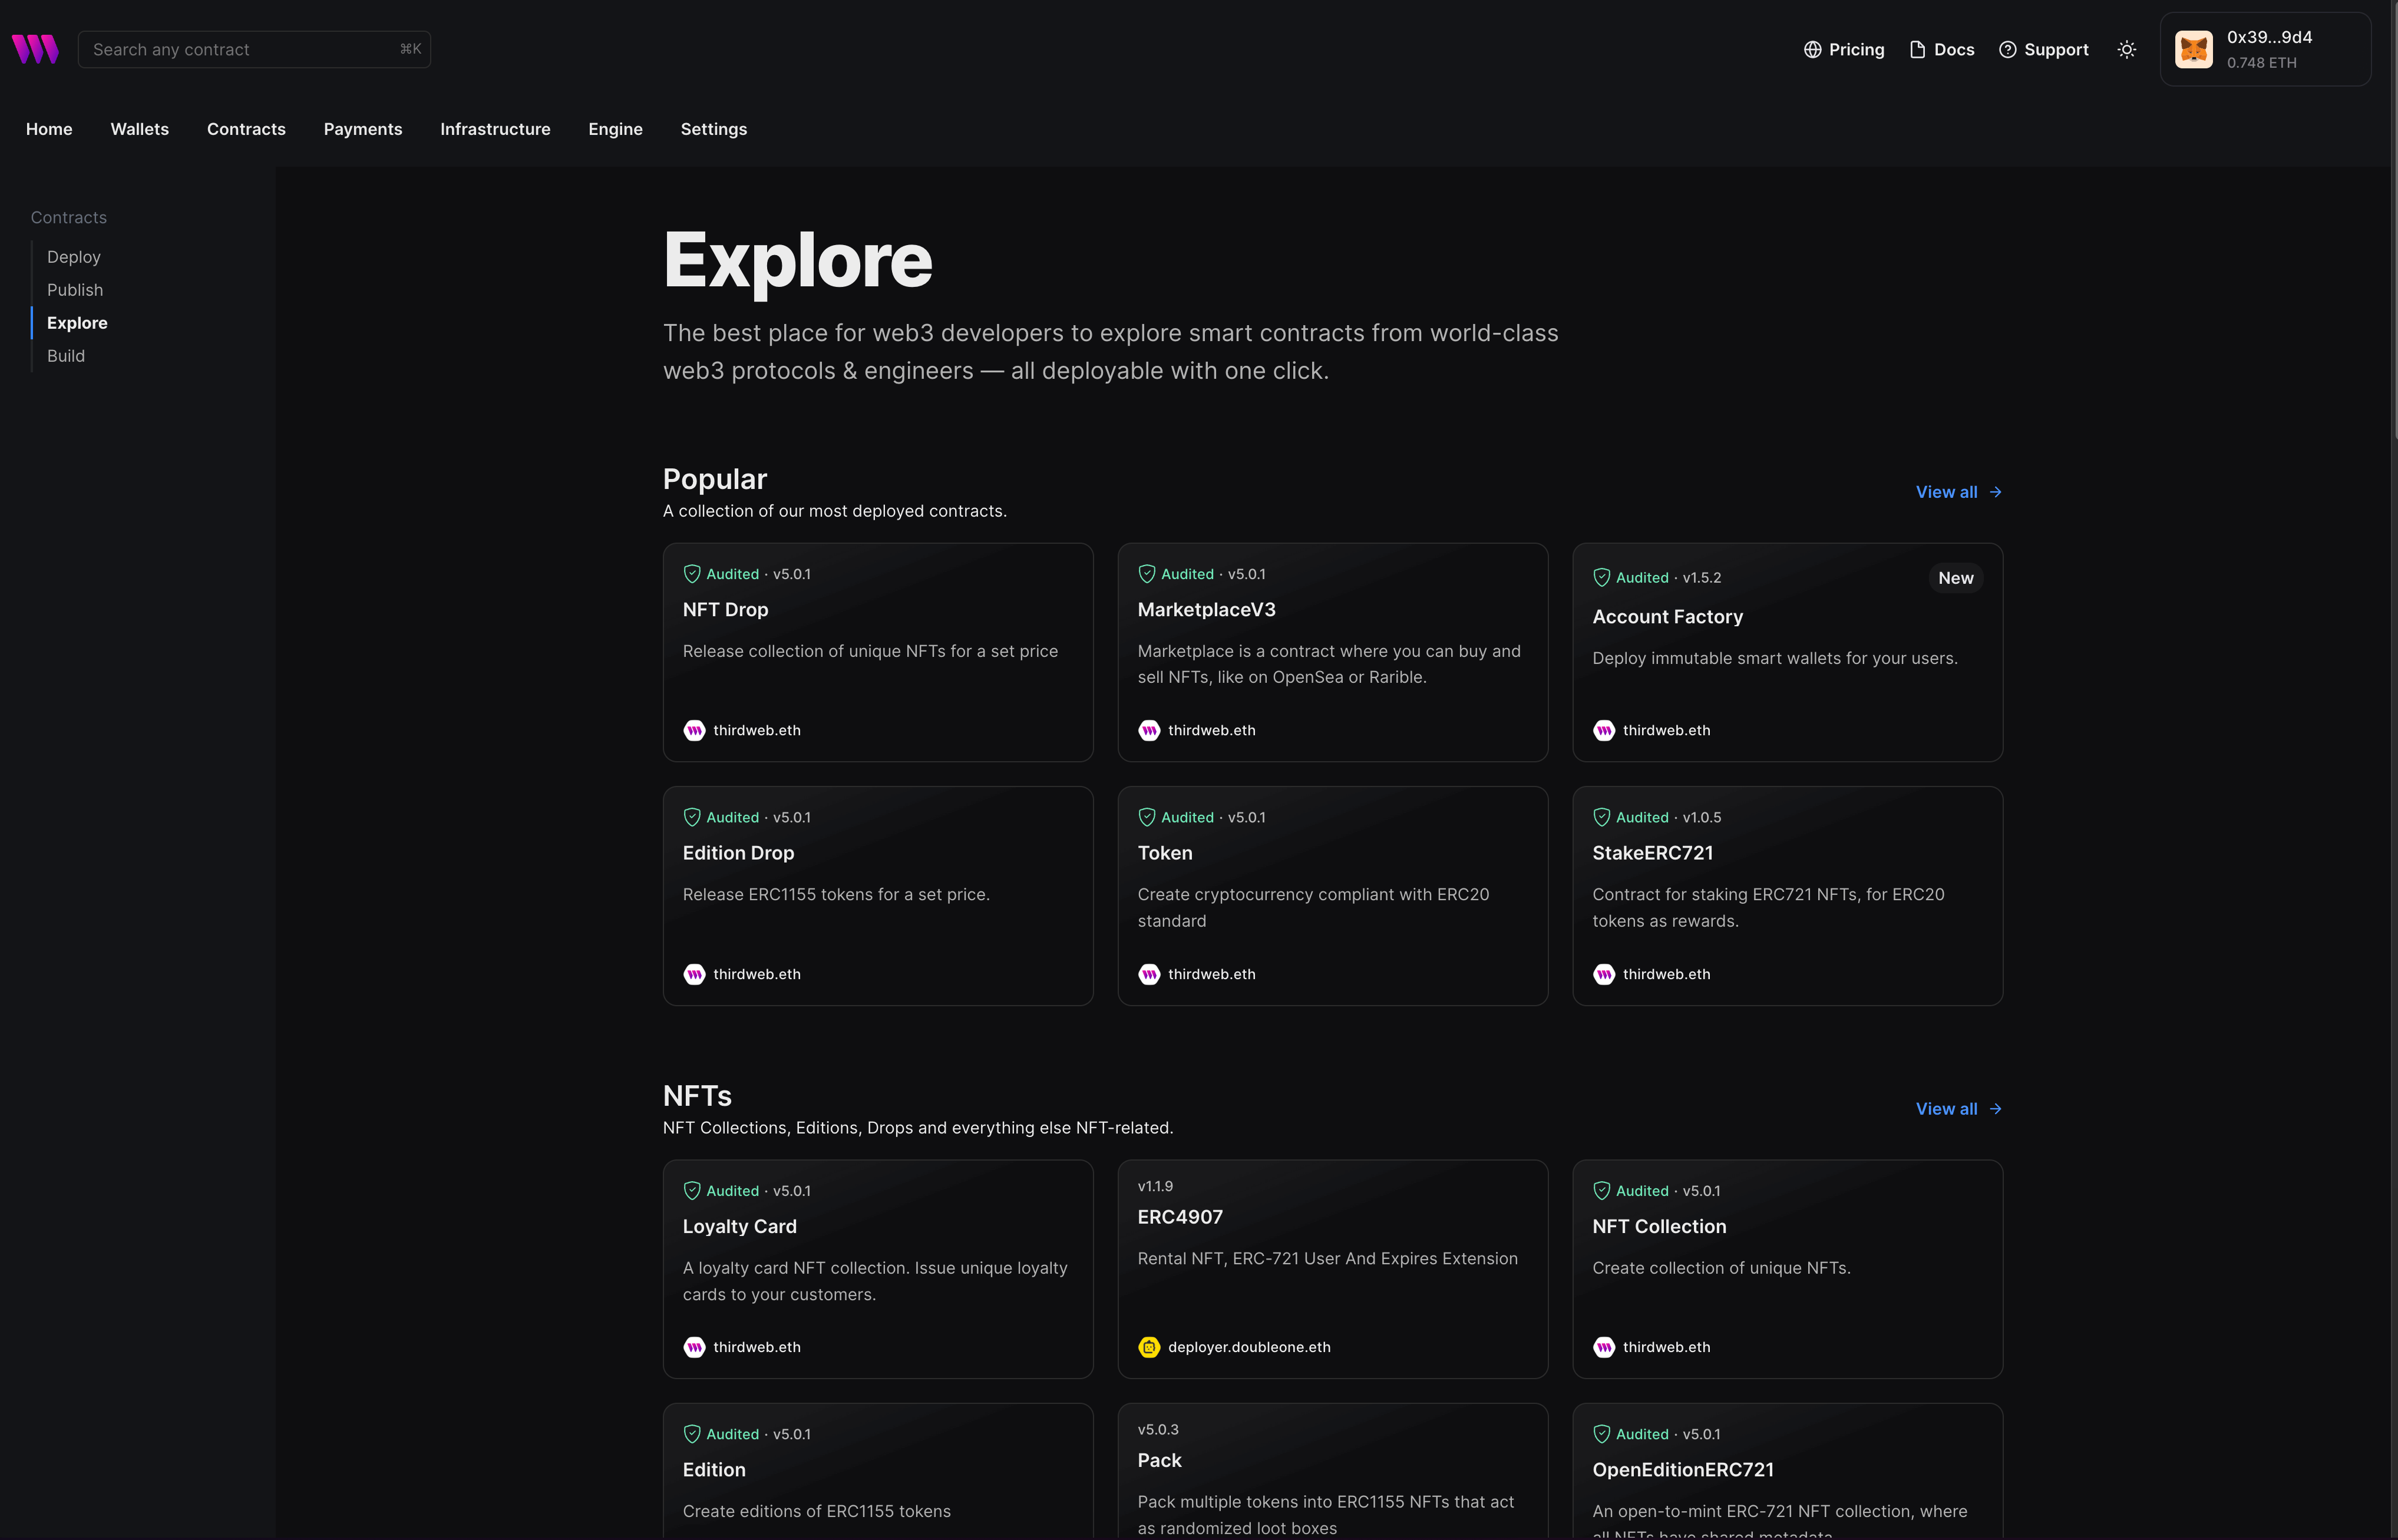Open the MetaMask wallet badge showing 0x39...9d4
2398x1540 pixels.
point(2266,48)
